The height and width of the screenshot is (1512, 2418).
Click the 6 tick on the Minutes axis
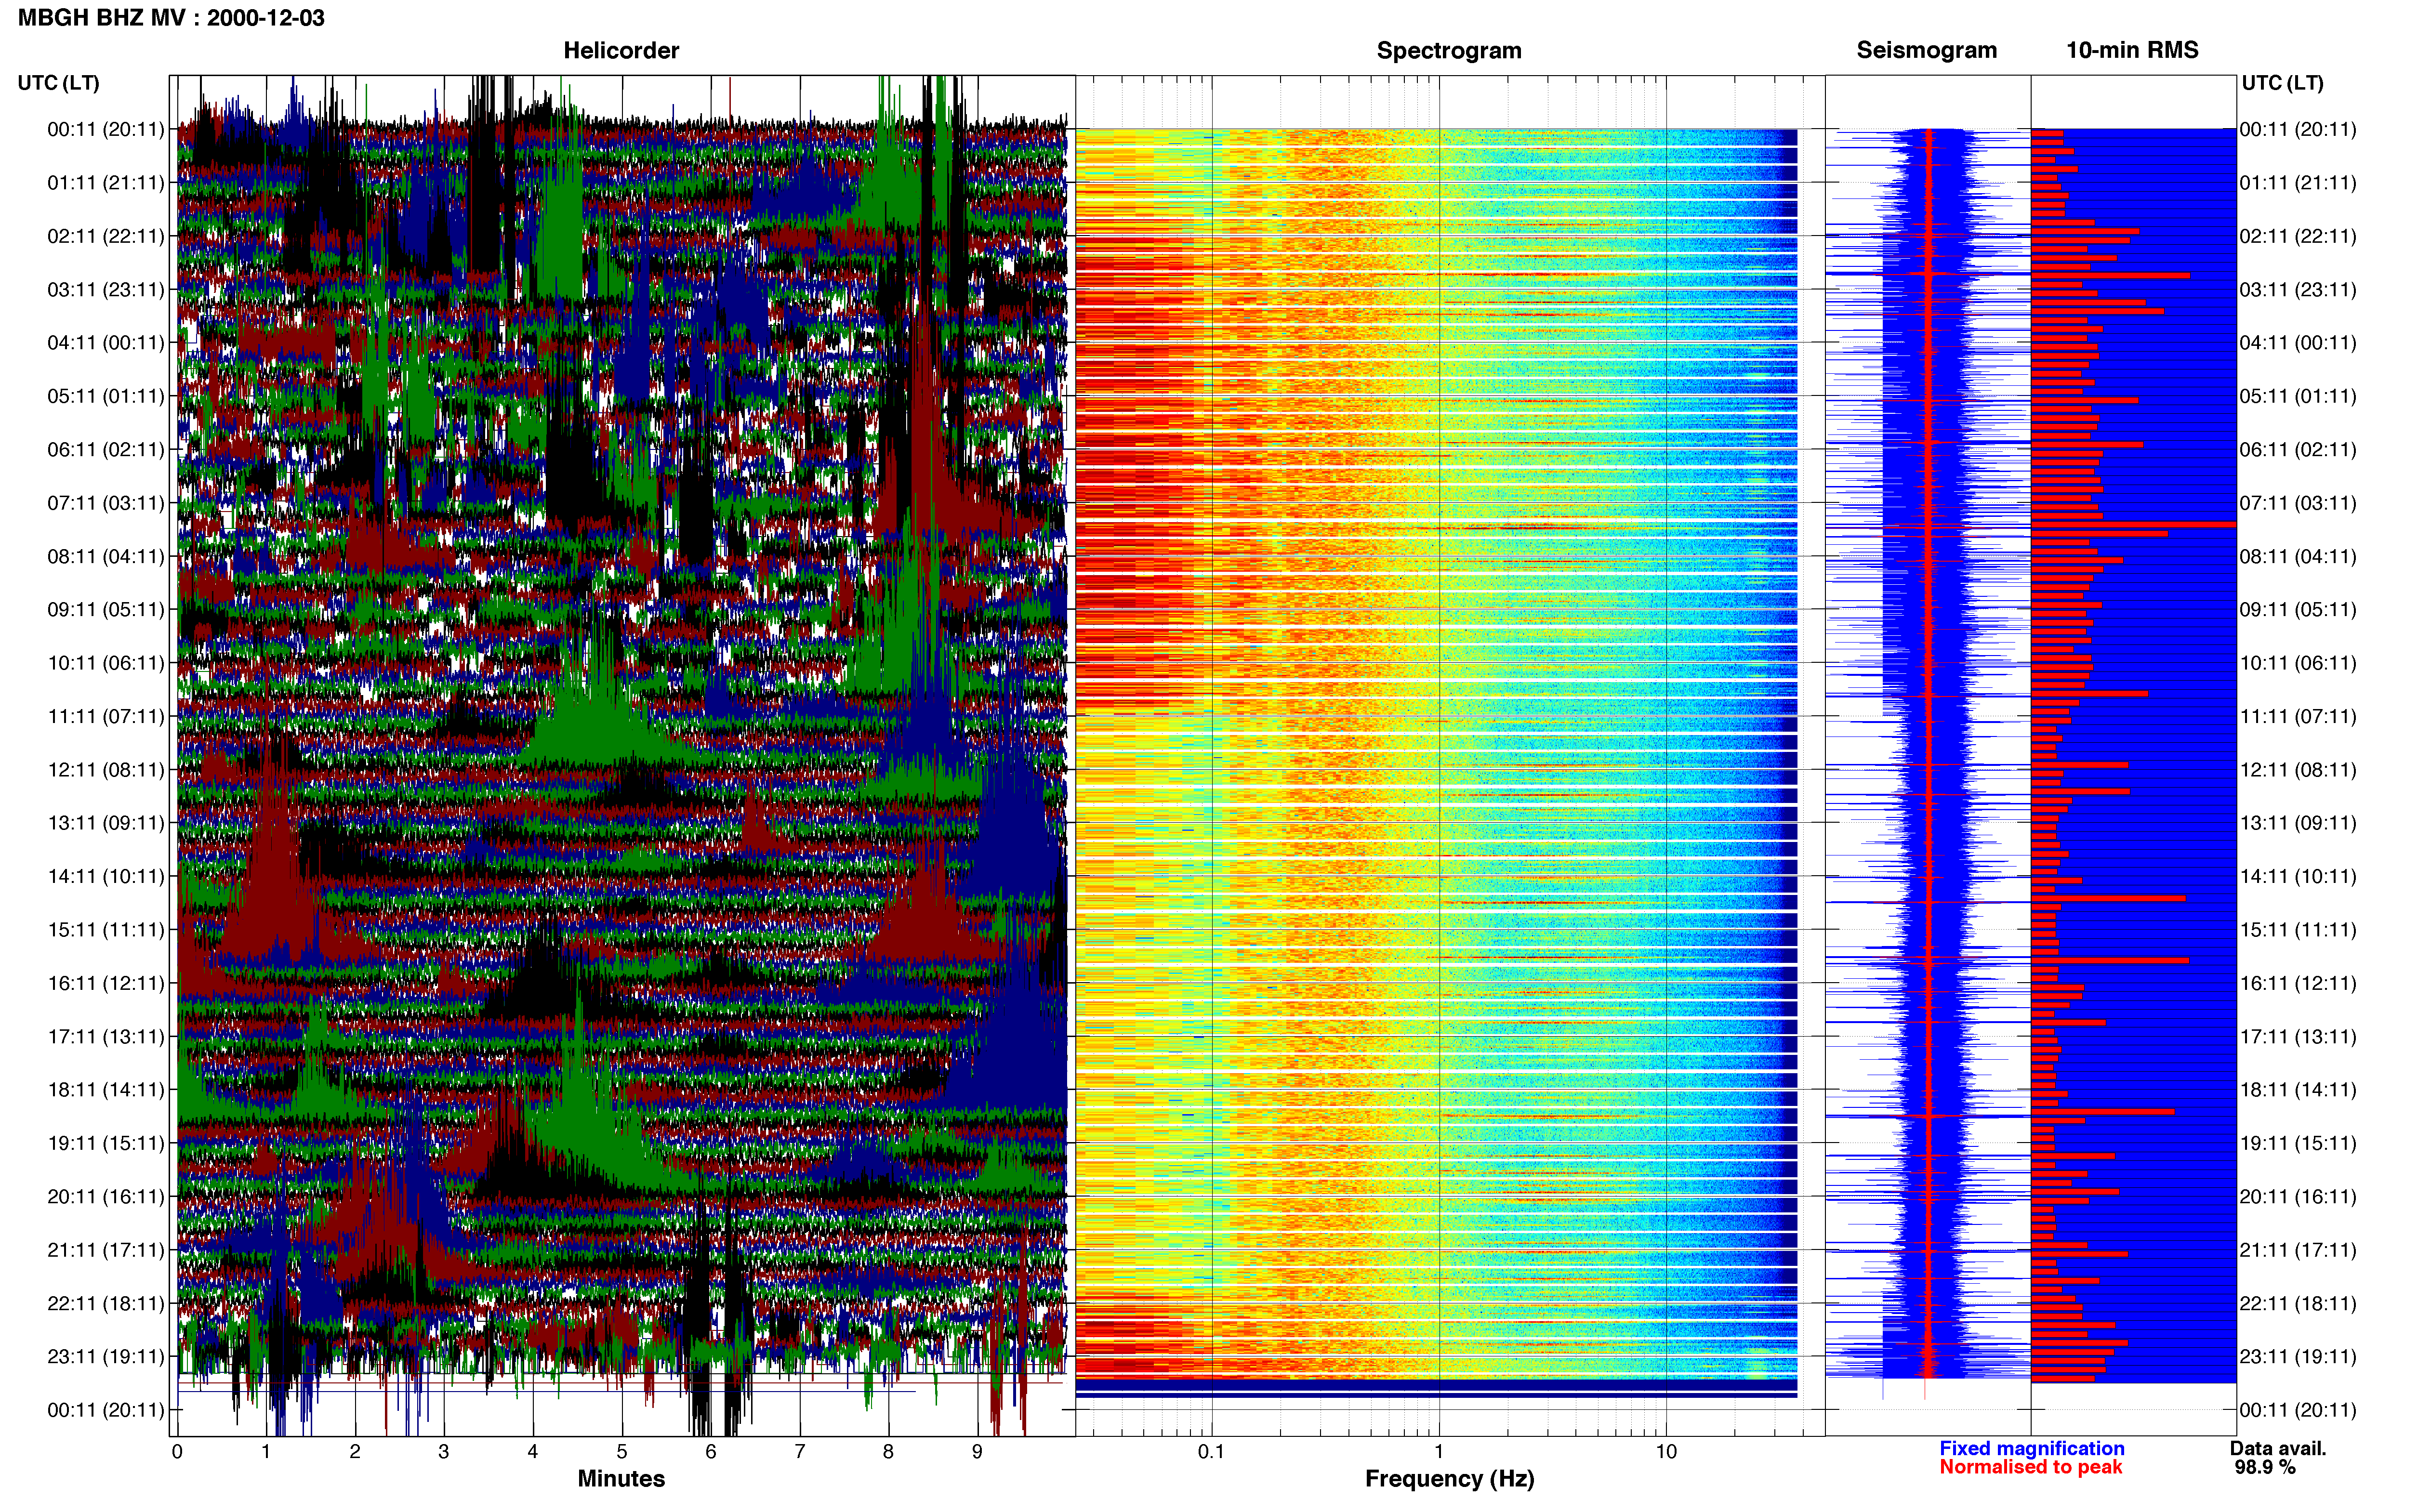pyautogui.click(x=711, y=1451)
